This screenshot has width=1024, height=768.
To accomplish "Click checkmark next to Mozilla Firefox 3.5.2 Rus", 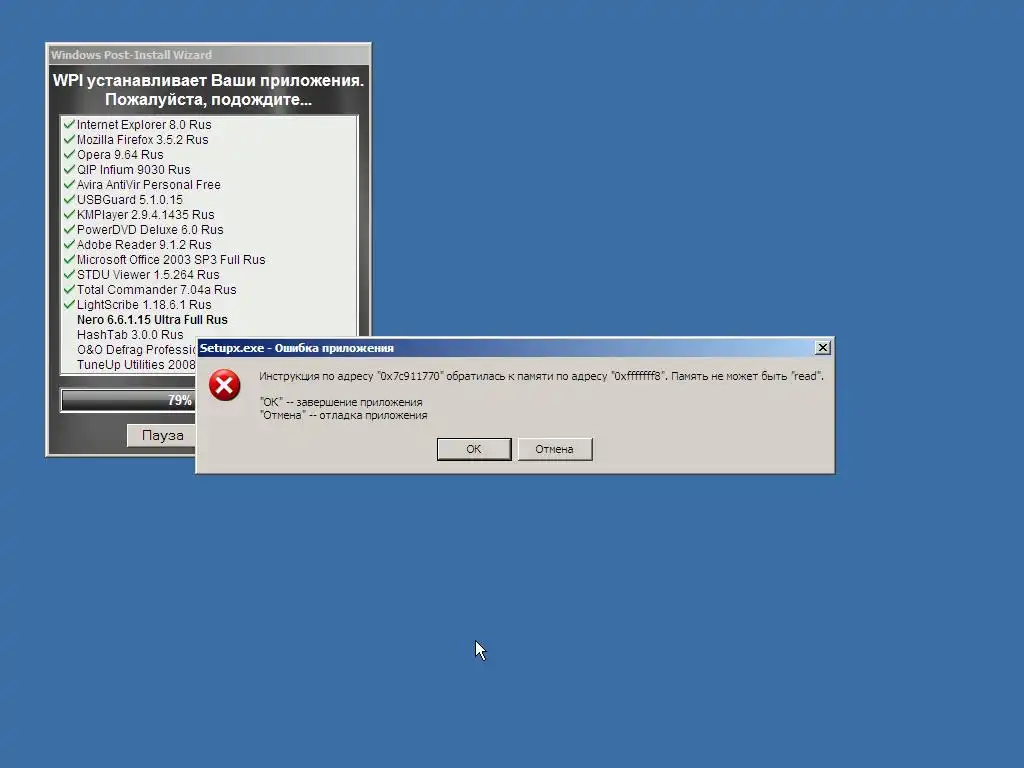I will tap(69, 139).
